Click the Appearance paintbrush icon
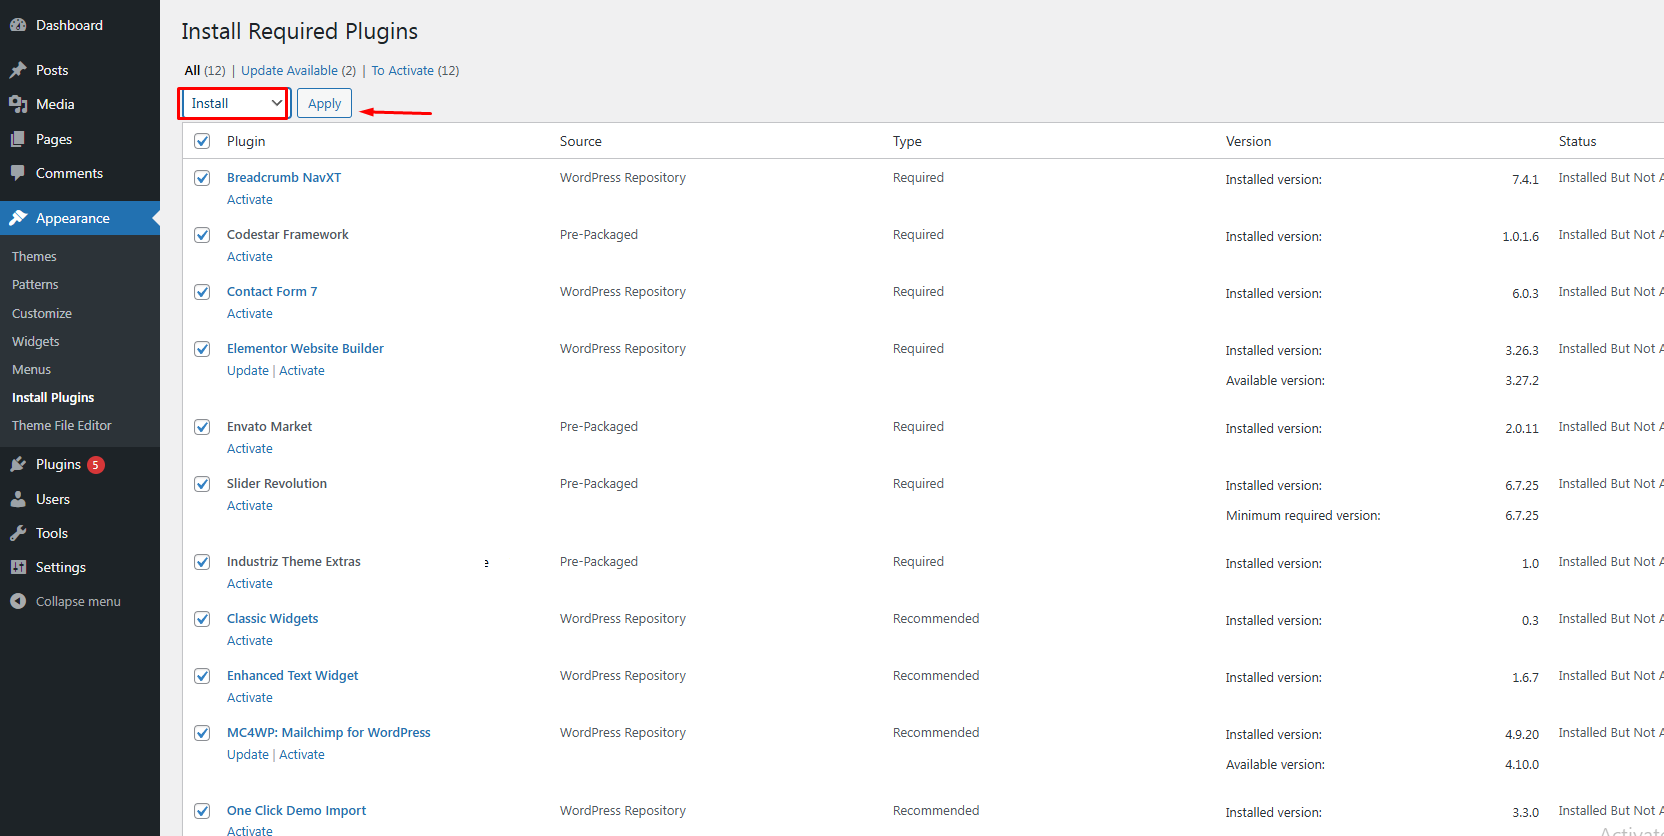1664x836 pixels. [18, 218]
